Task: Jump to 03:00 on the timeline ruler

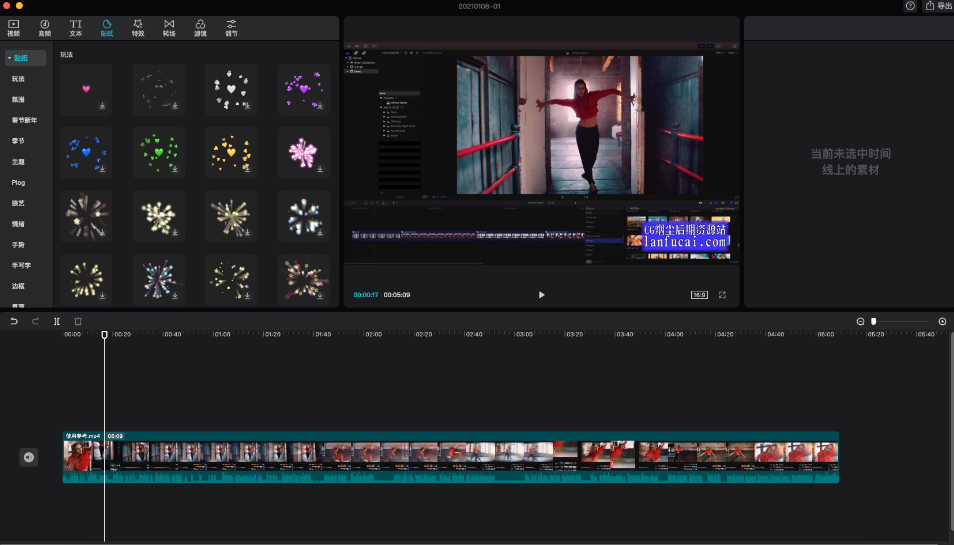Action: point(523,334)
